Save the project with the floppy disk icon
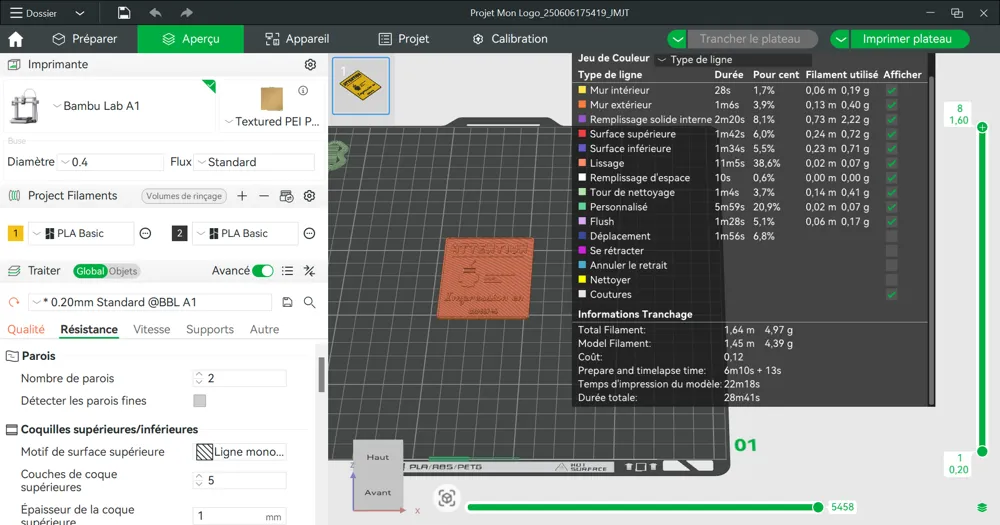Screen dimensions: 1000x525 click(x=124, y=13)
